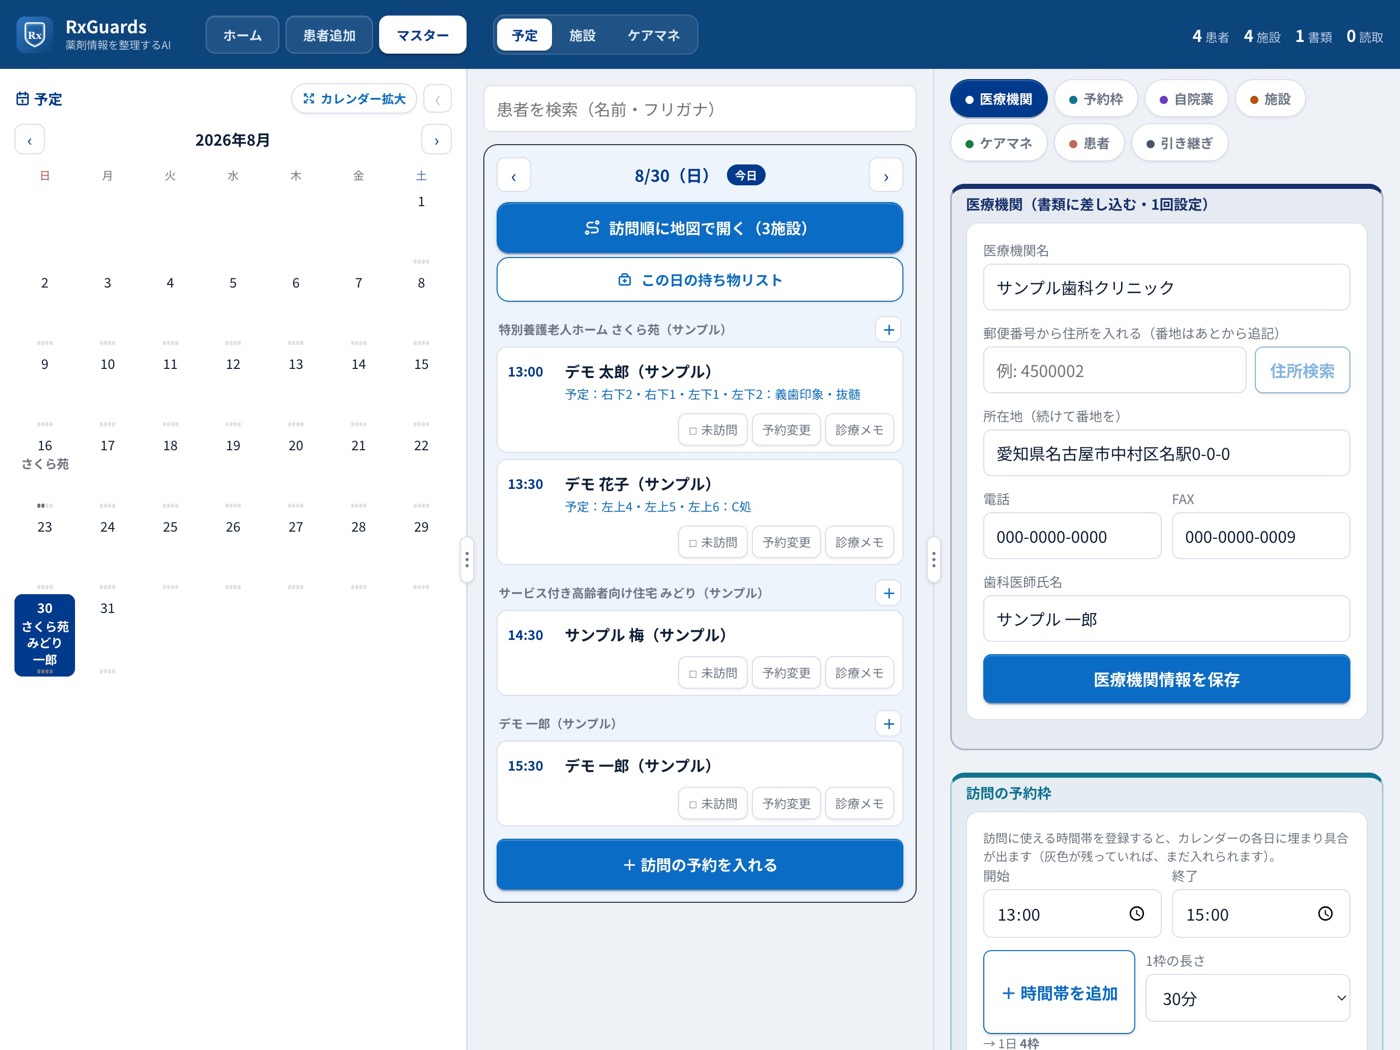This screenshot has height=1050, width=1400.
Task: Collapse the calendar side panel
Action: click(x=437, y=99)
